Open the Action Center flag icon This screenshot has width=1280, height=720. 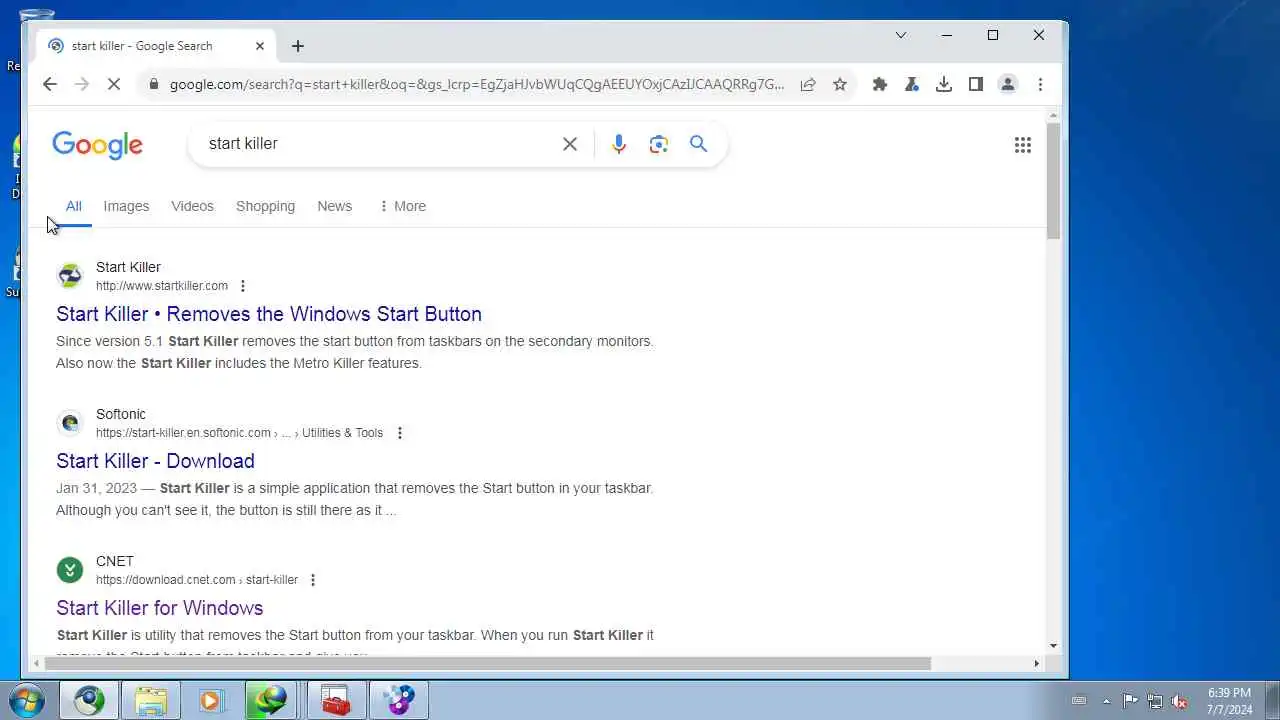[x=1130, y=701]
